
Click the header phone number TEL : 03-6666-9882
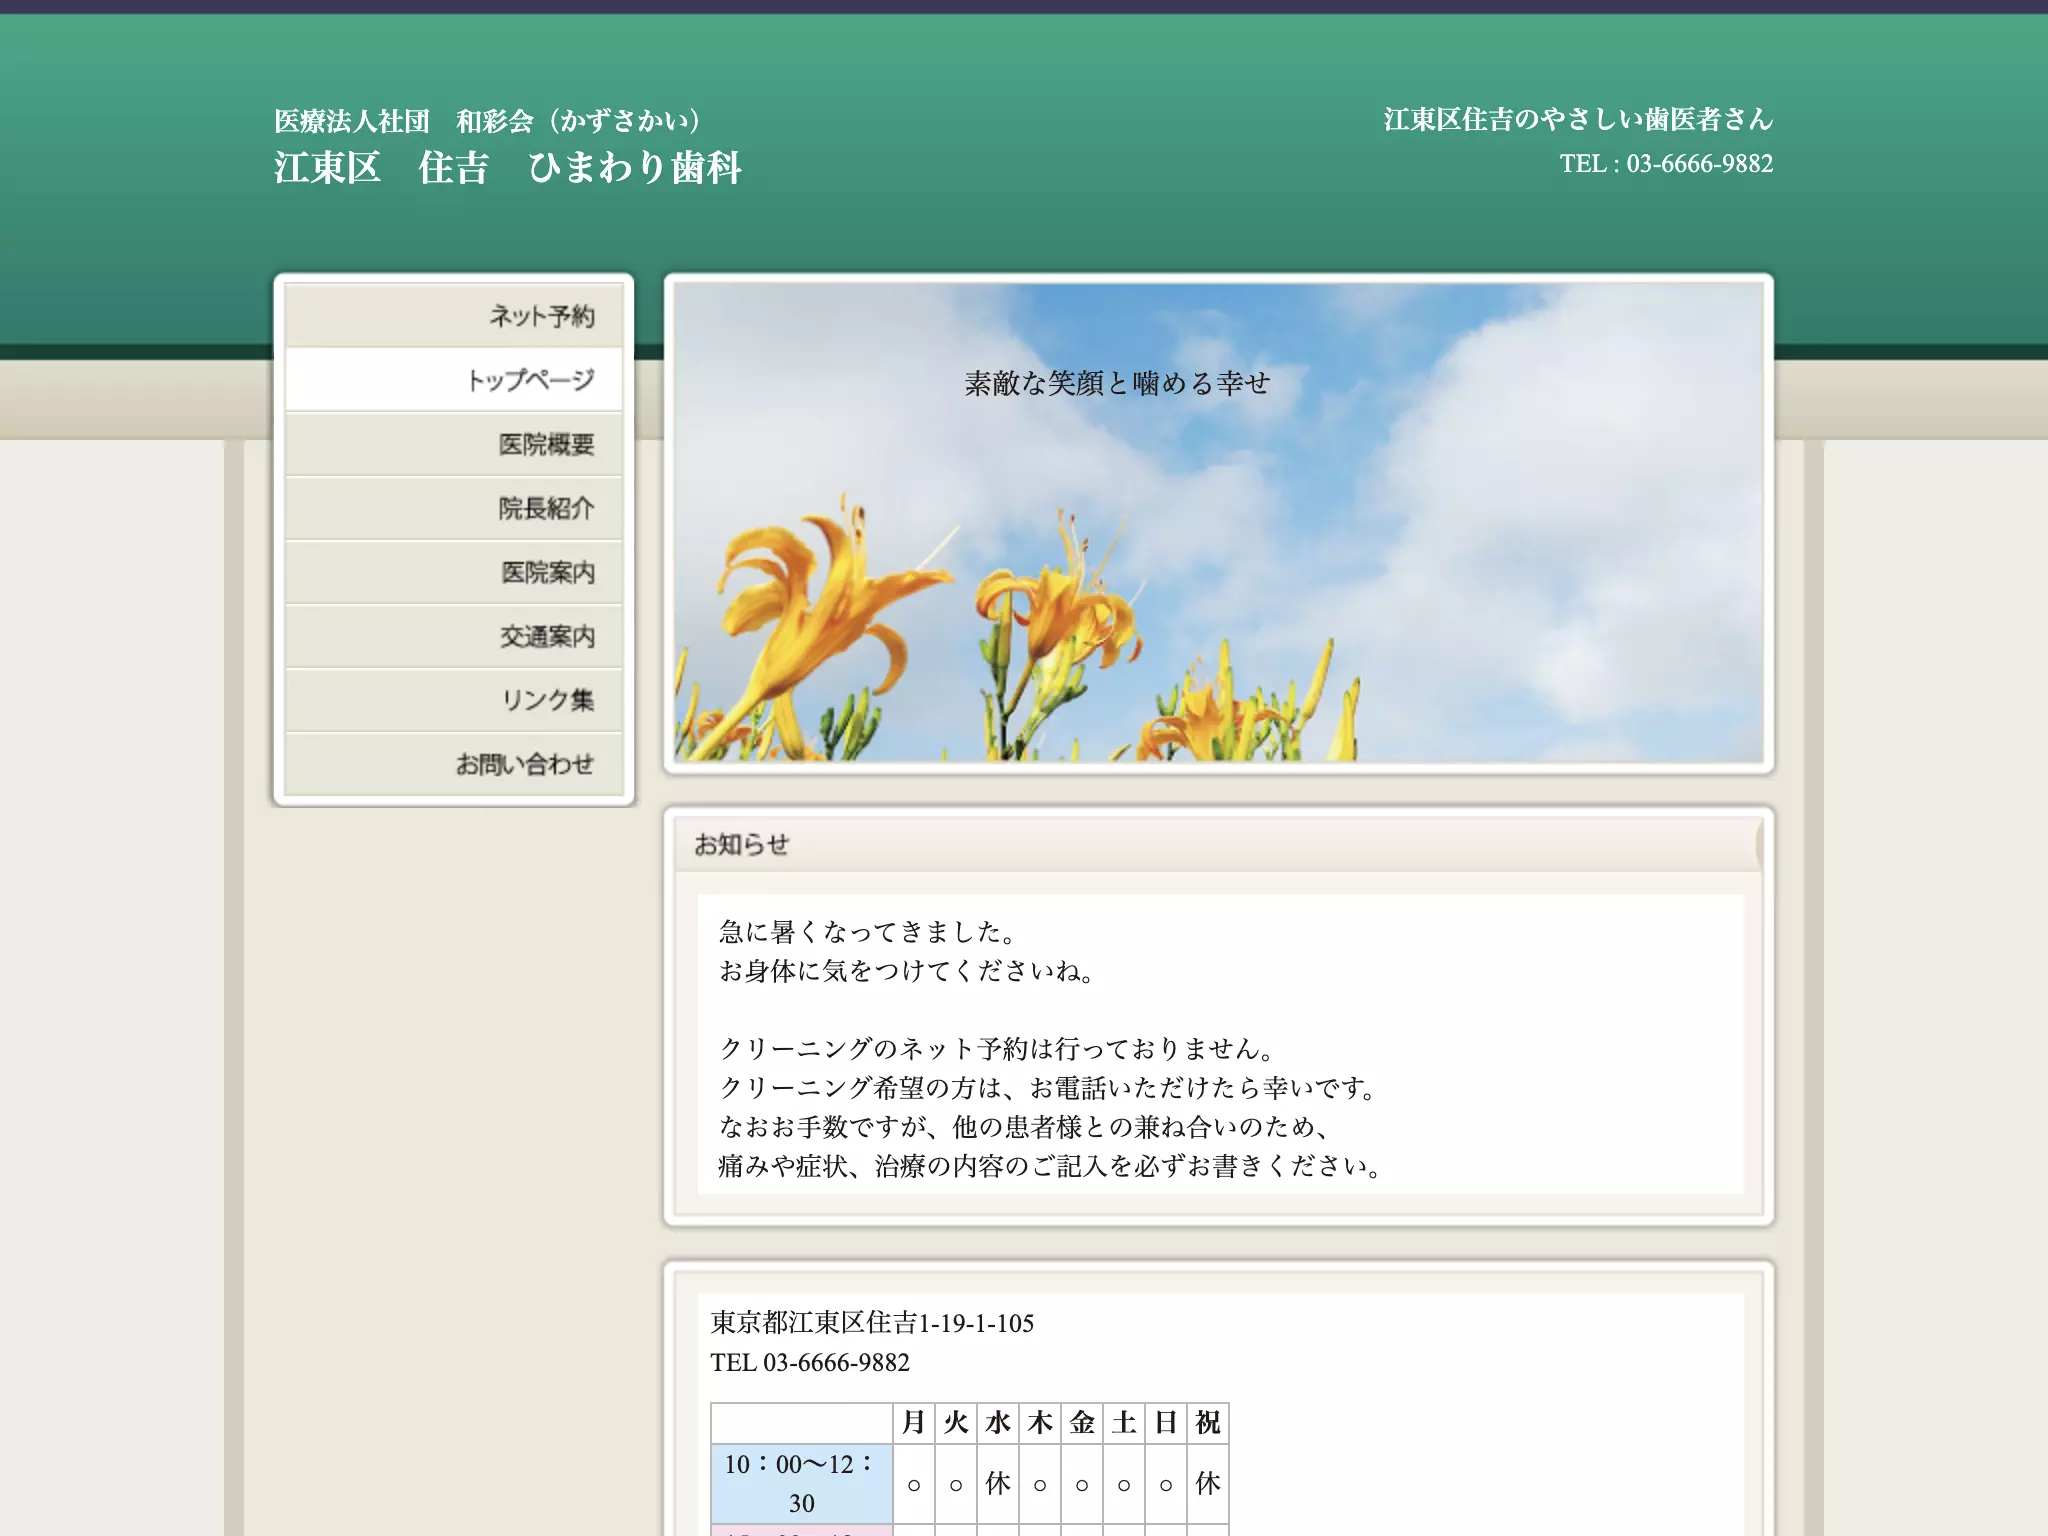1666,163
